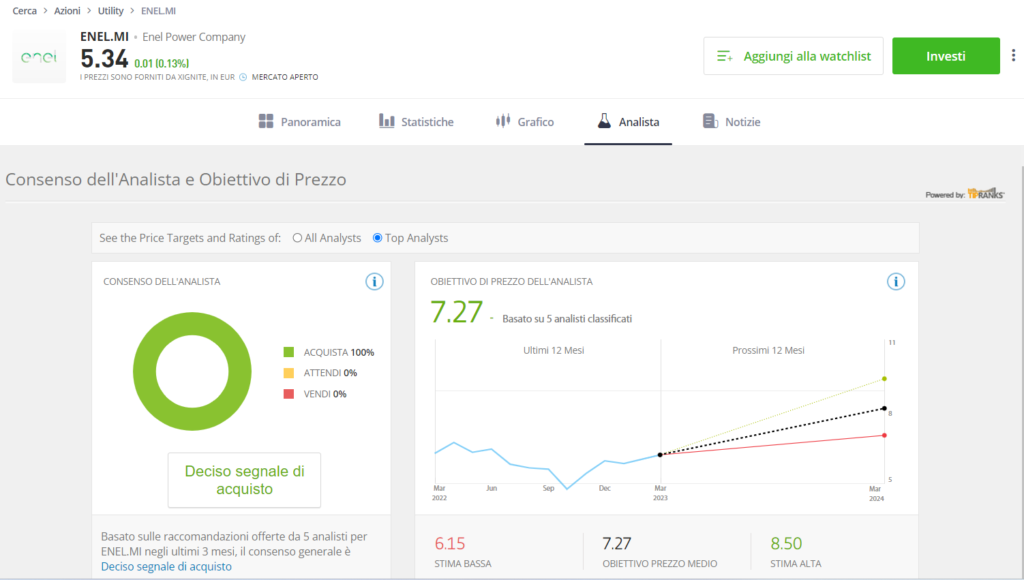1024x580 pixels.
Task: Switch to the Statistiche tab
Action: coord(416,121)
